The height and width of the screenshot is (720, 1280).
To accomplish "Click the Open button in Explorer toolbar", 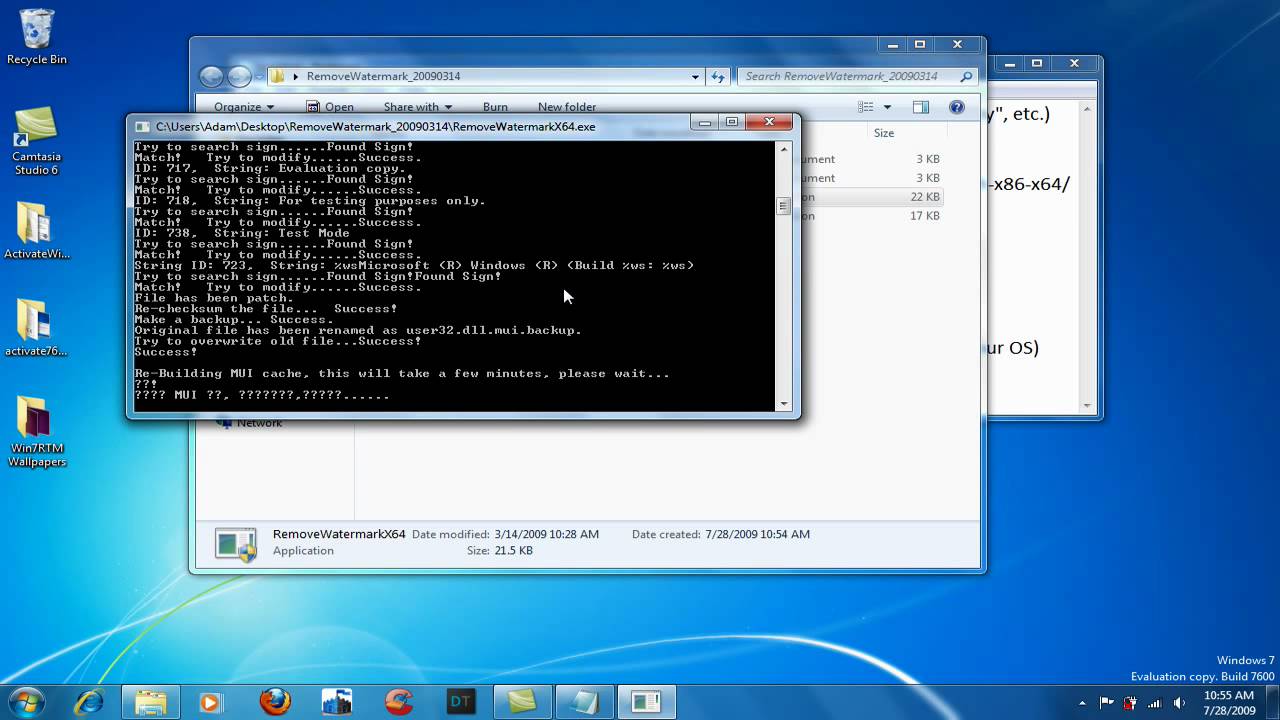I will pos(330,107).
